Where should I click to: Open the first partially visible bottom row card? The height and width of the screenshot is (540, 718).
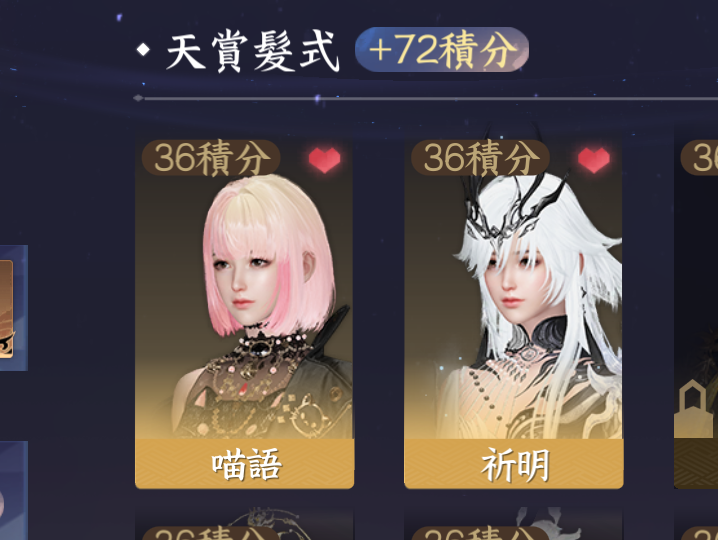tap(245, 524)
